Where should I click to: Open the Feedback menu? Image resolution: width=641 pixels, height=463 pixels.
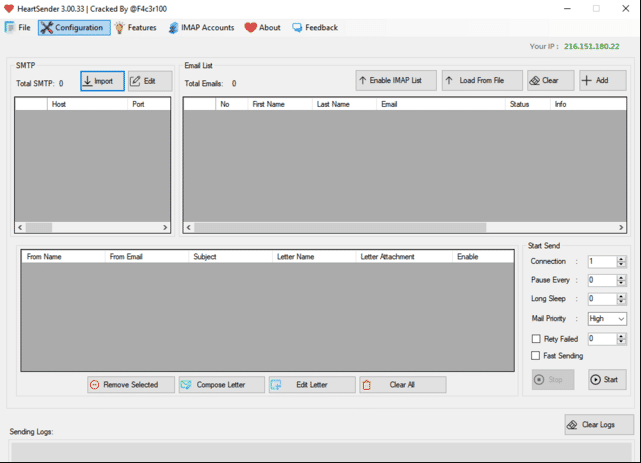[x=315, y=27]
